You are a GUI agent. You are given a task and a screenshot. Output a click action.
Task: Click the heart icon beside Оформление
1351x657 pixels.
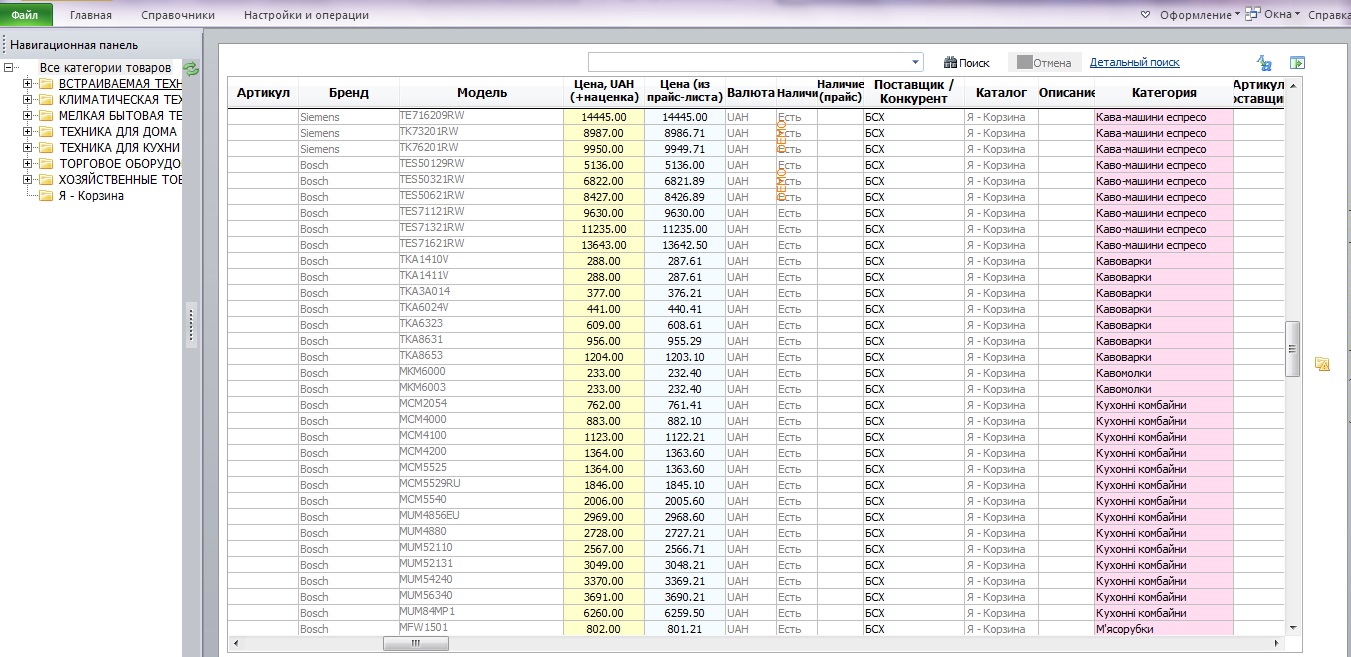click(1148, 15)
